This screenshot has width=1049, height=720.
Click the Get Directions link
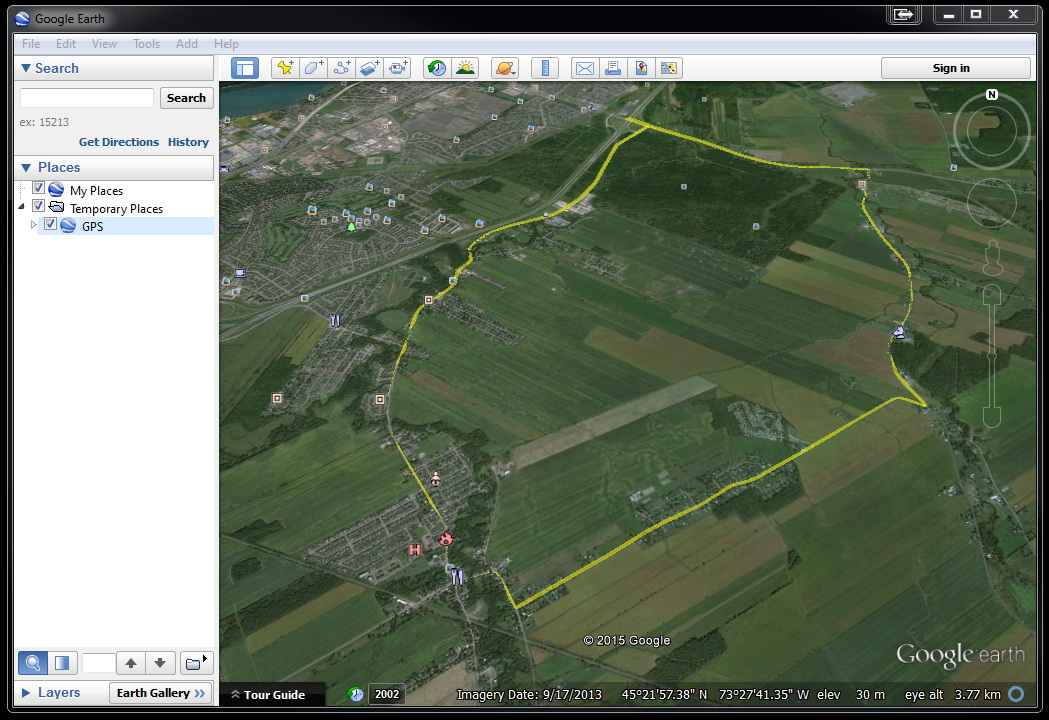point(118,142)
